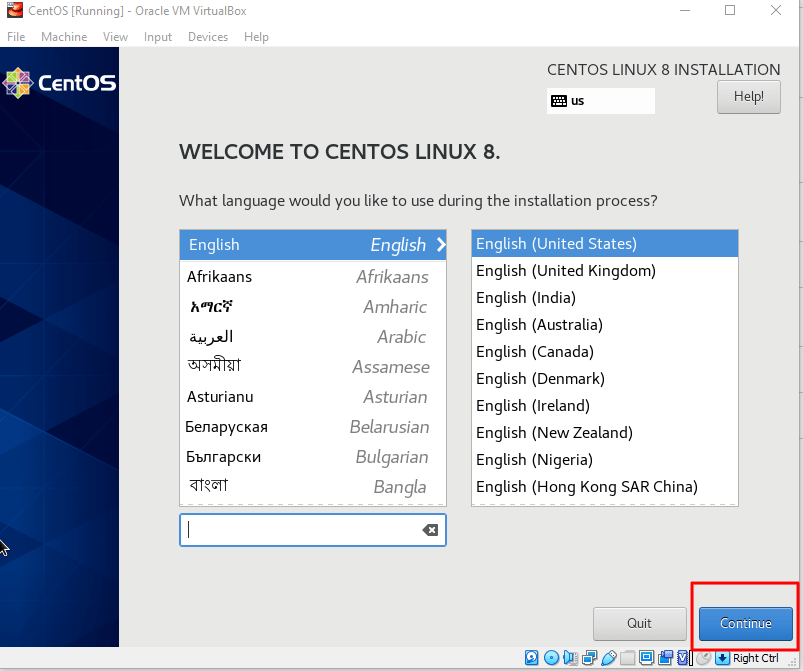Click the us keyboard layout indicator
The height and width of the screenshot is (671, 803).
point(601,101)
